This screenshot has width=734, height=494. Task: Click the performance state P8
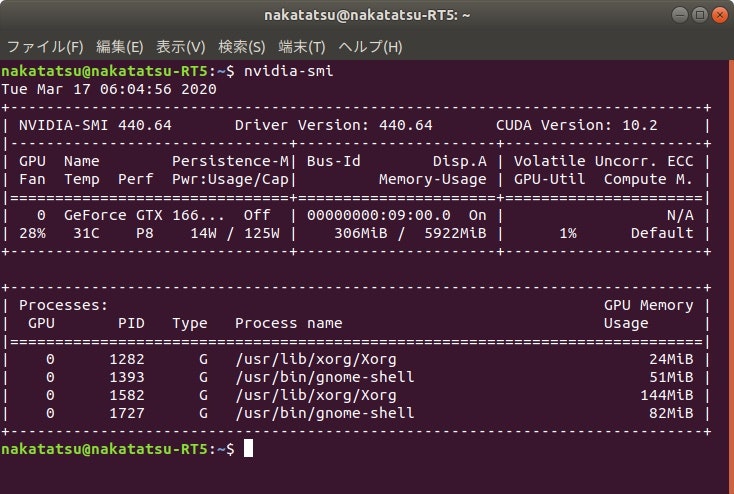(145, 233)
